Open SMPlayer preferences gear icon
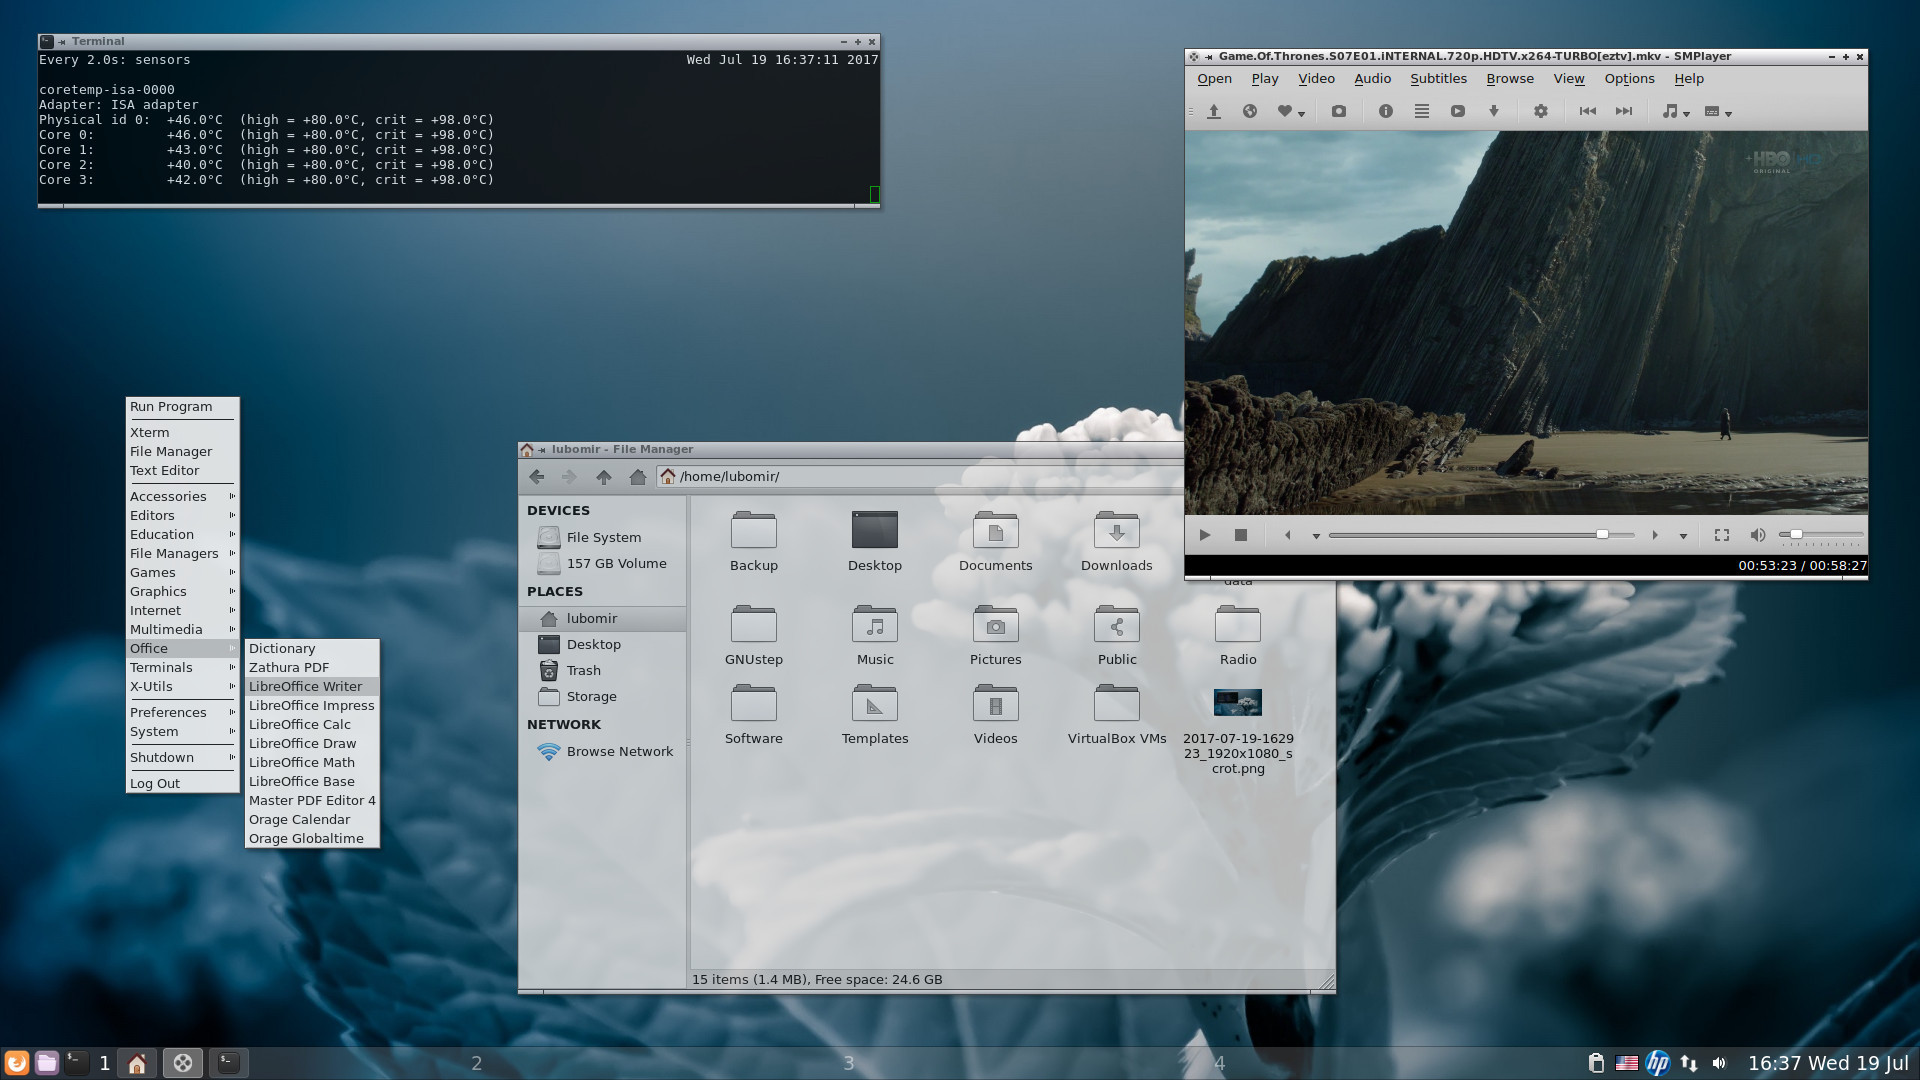1920x1080 pixels. tap(1541, 112)
